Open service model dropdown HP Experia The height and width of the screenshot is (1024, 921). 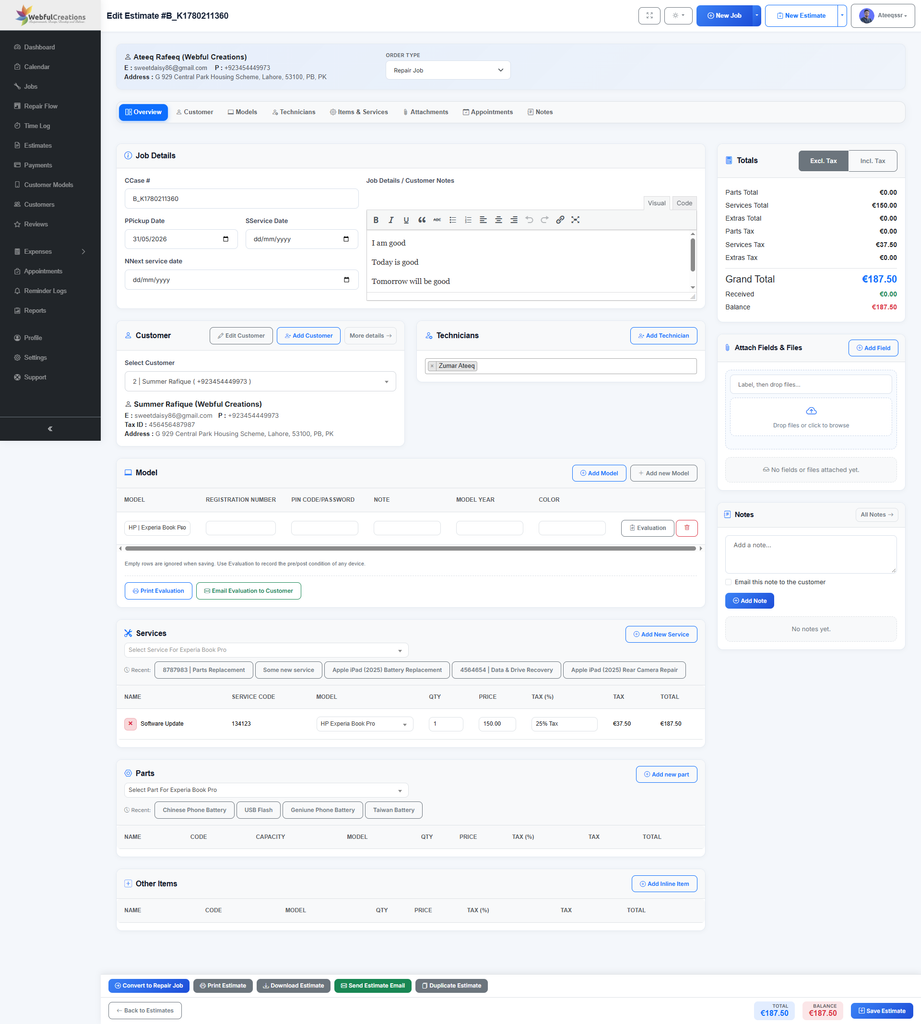(364, 724)
